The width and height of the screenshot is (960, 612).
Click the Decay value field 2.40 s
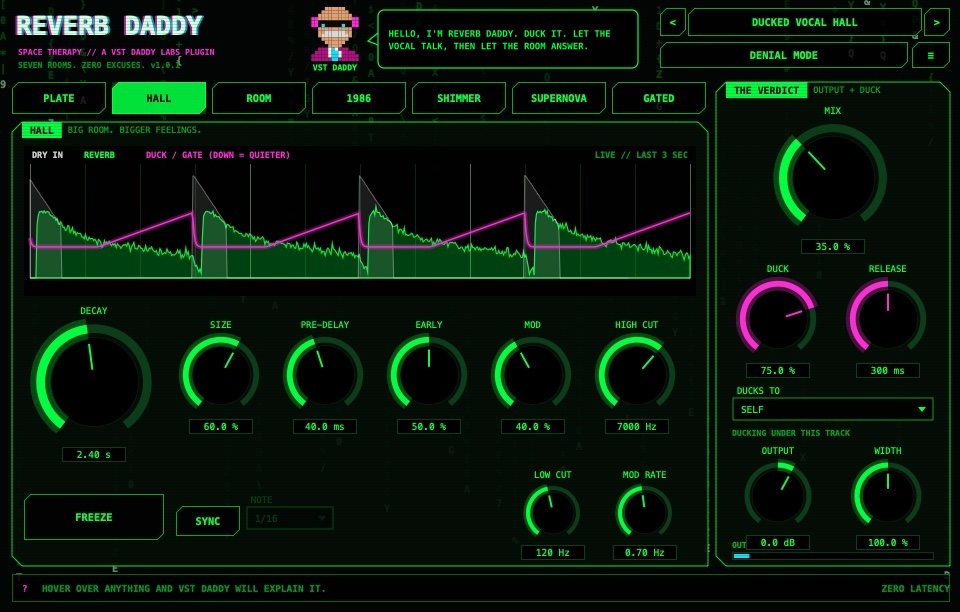[x=94, y=455]
